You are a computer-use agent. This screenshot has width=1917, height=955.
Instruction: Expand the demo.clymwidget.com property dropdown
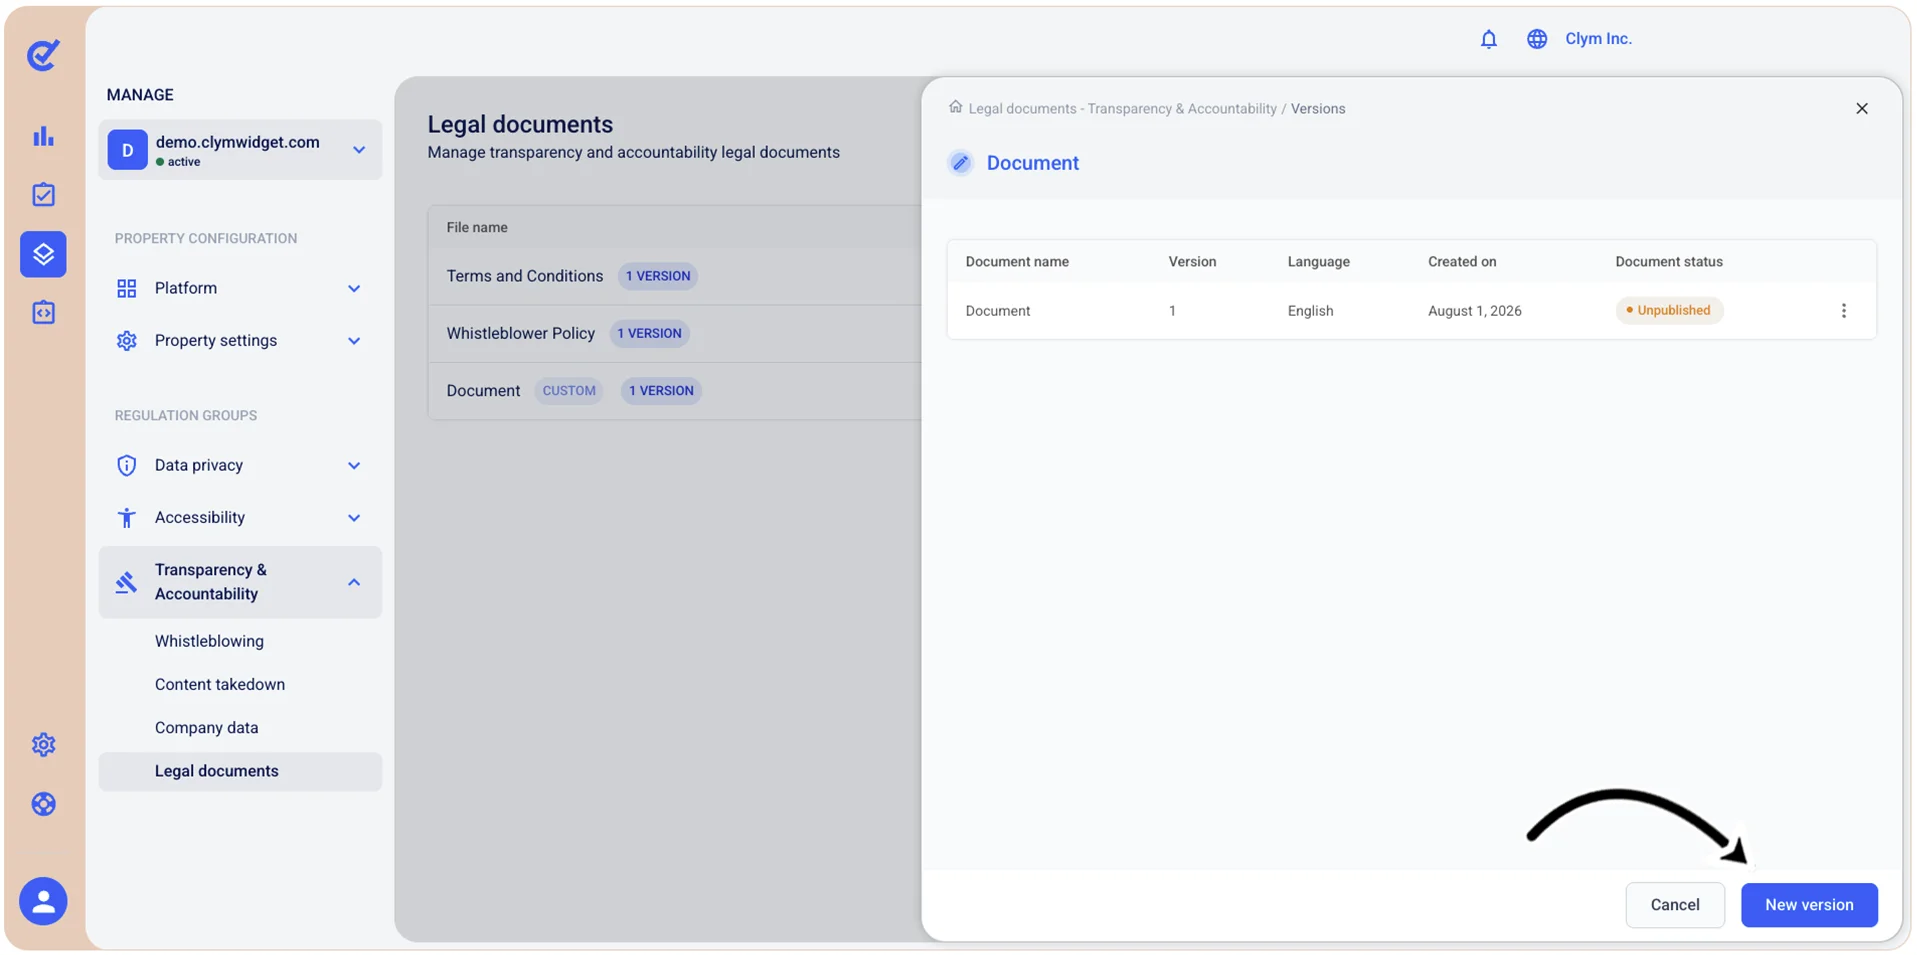tap(359, 150)
